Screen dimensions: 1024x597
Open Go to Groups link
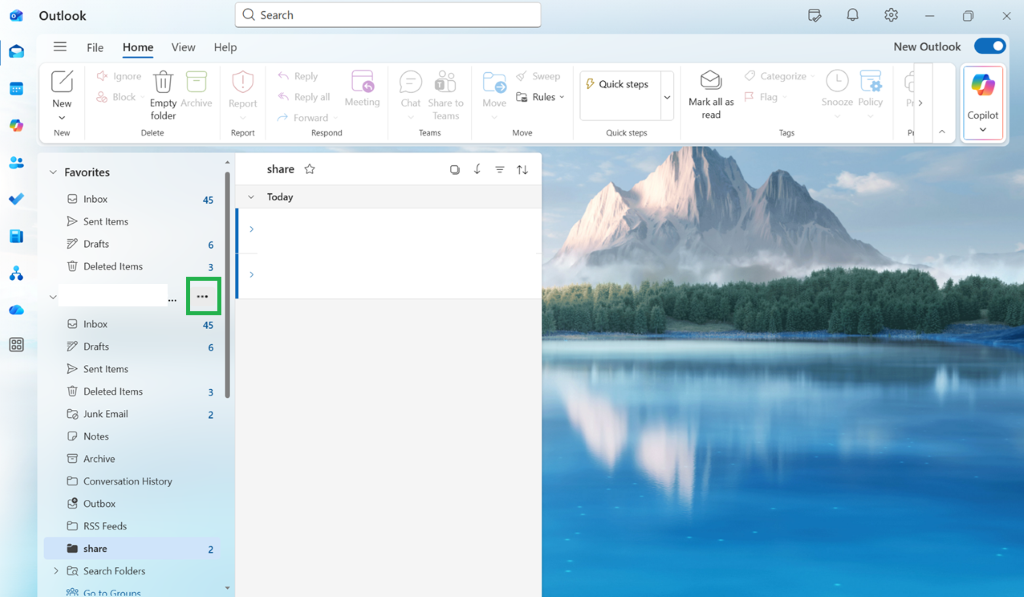[x=112, y=592]
